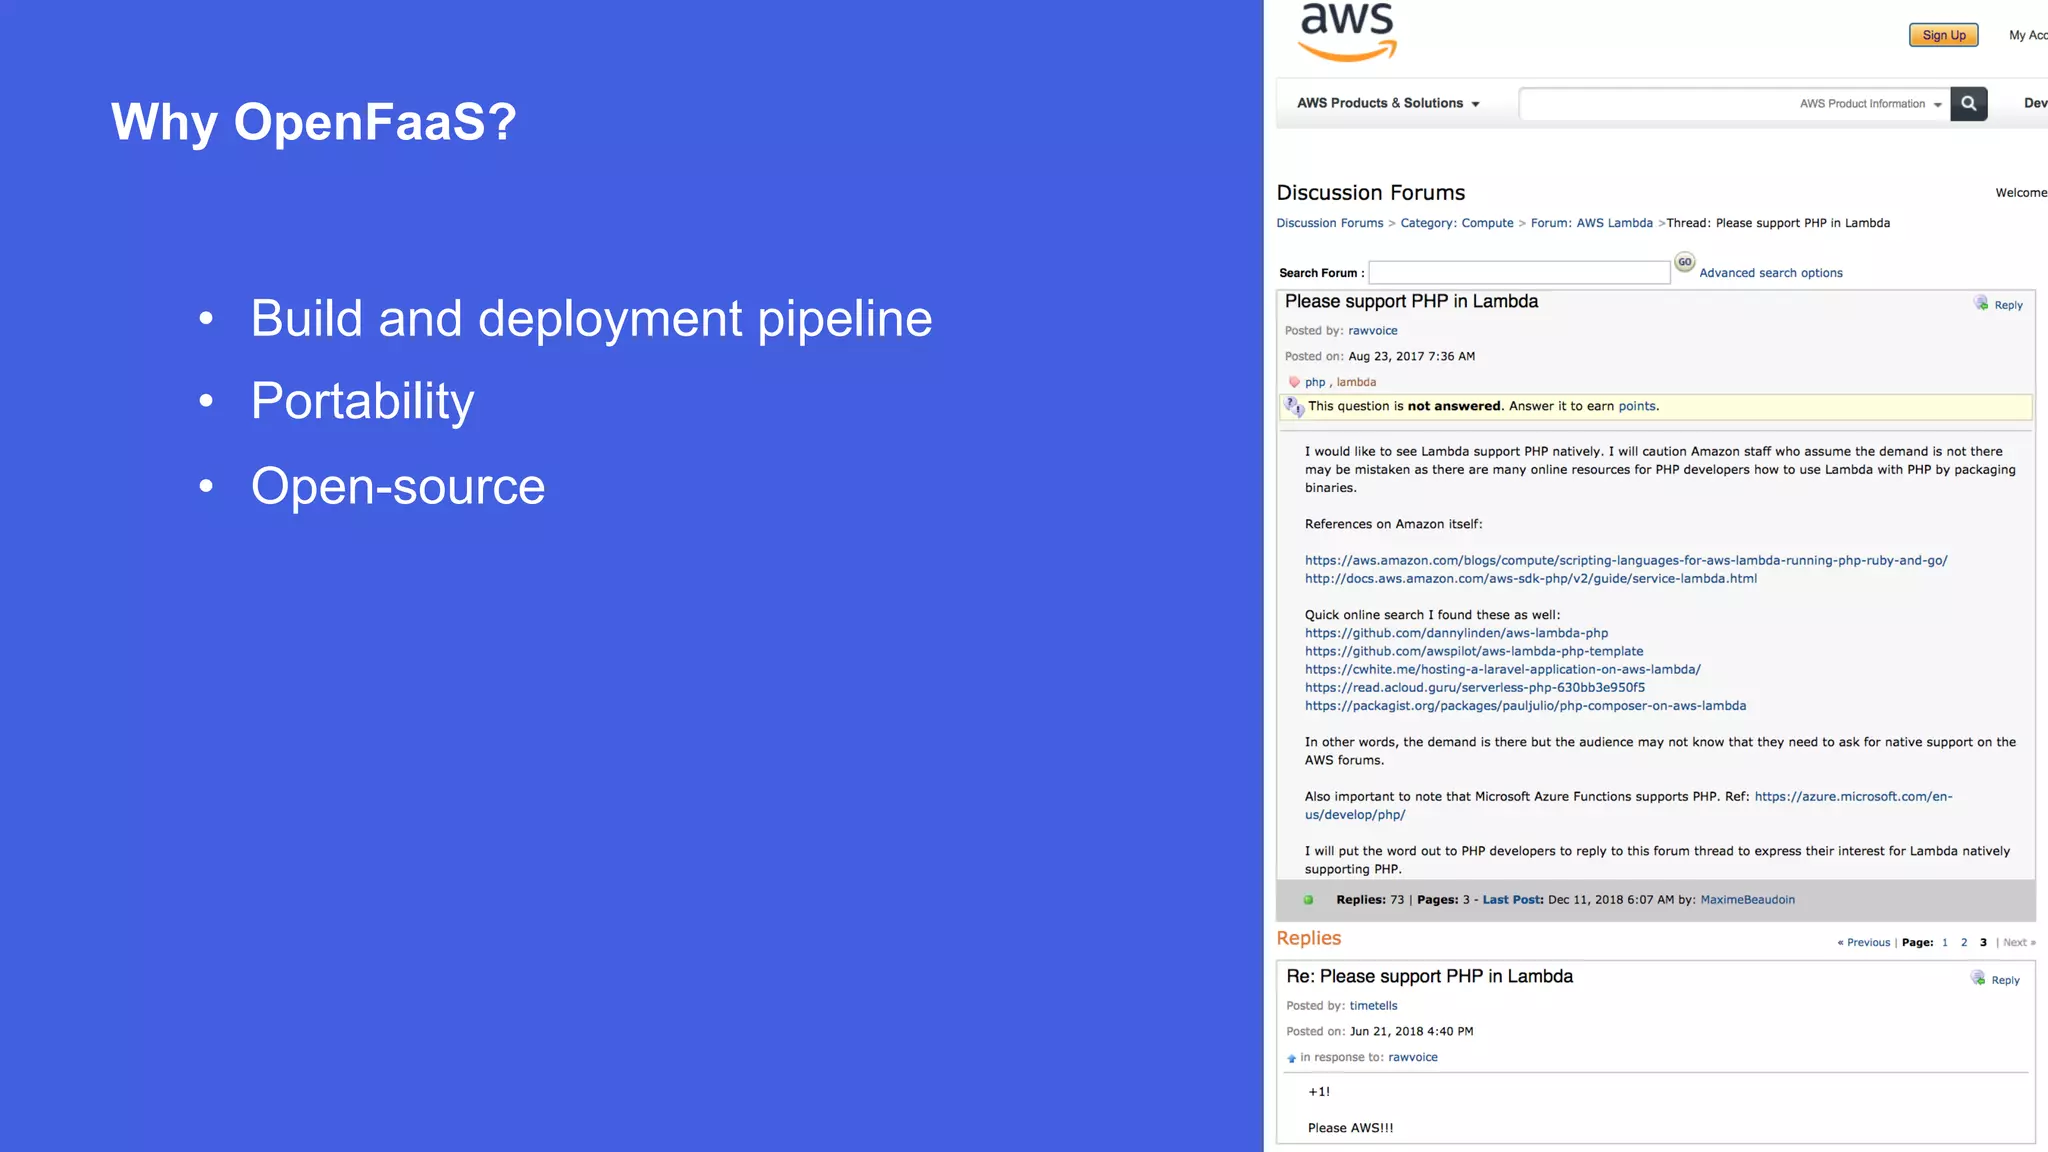
Task: Open awspilot aws-lambda-php-template link
Action: point(1473,651)
